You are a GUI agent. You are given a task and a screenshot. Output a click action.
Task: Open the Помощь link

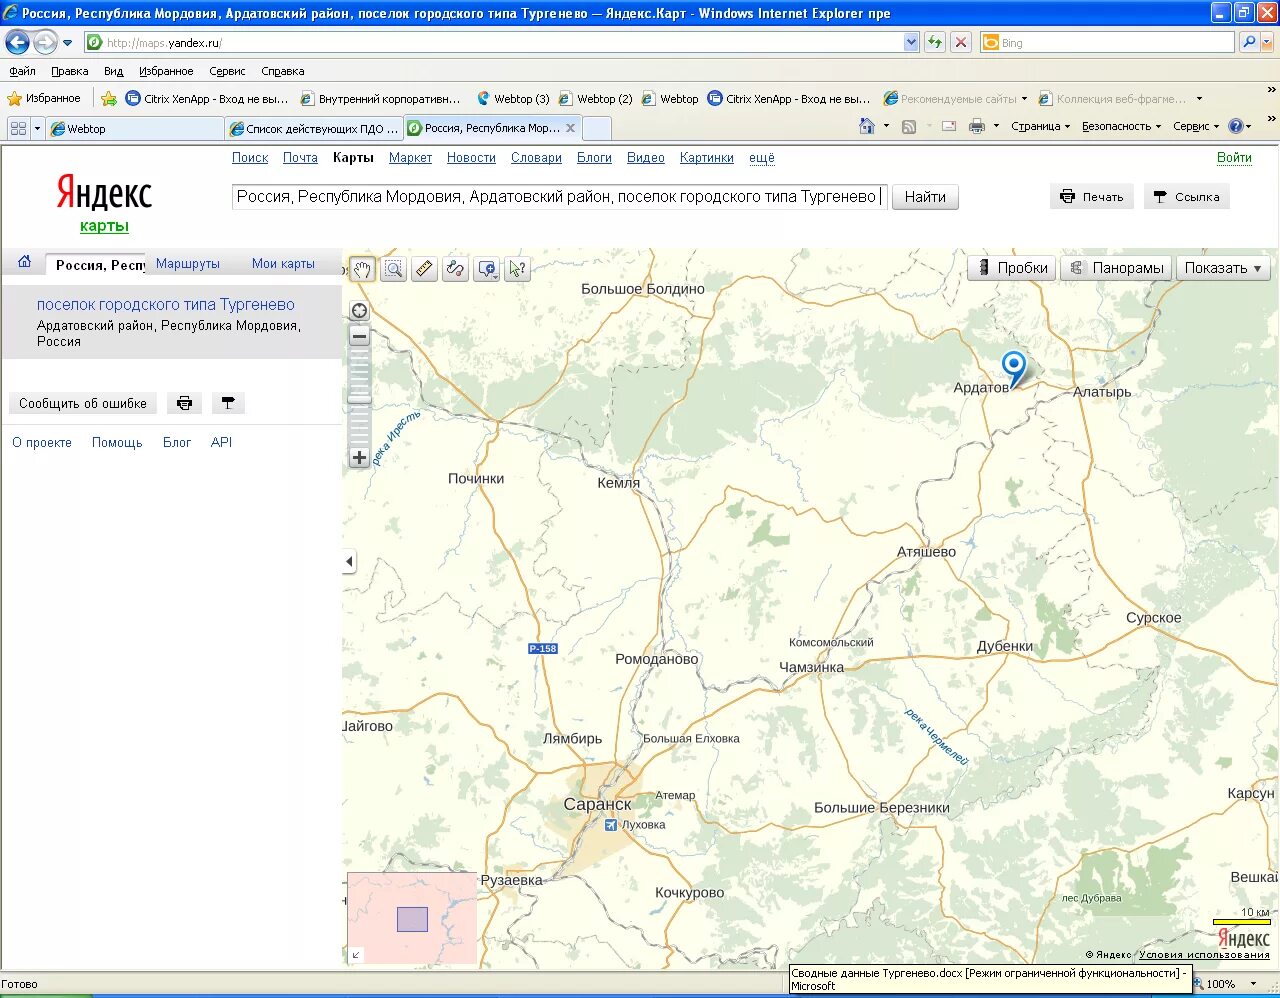117,442
